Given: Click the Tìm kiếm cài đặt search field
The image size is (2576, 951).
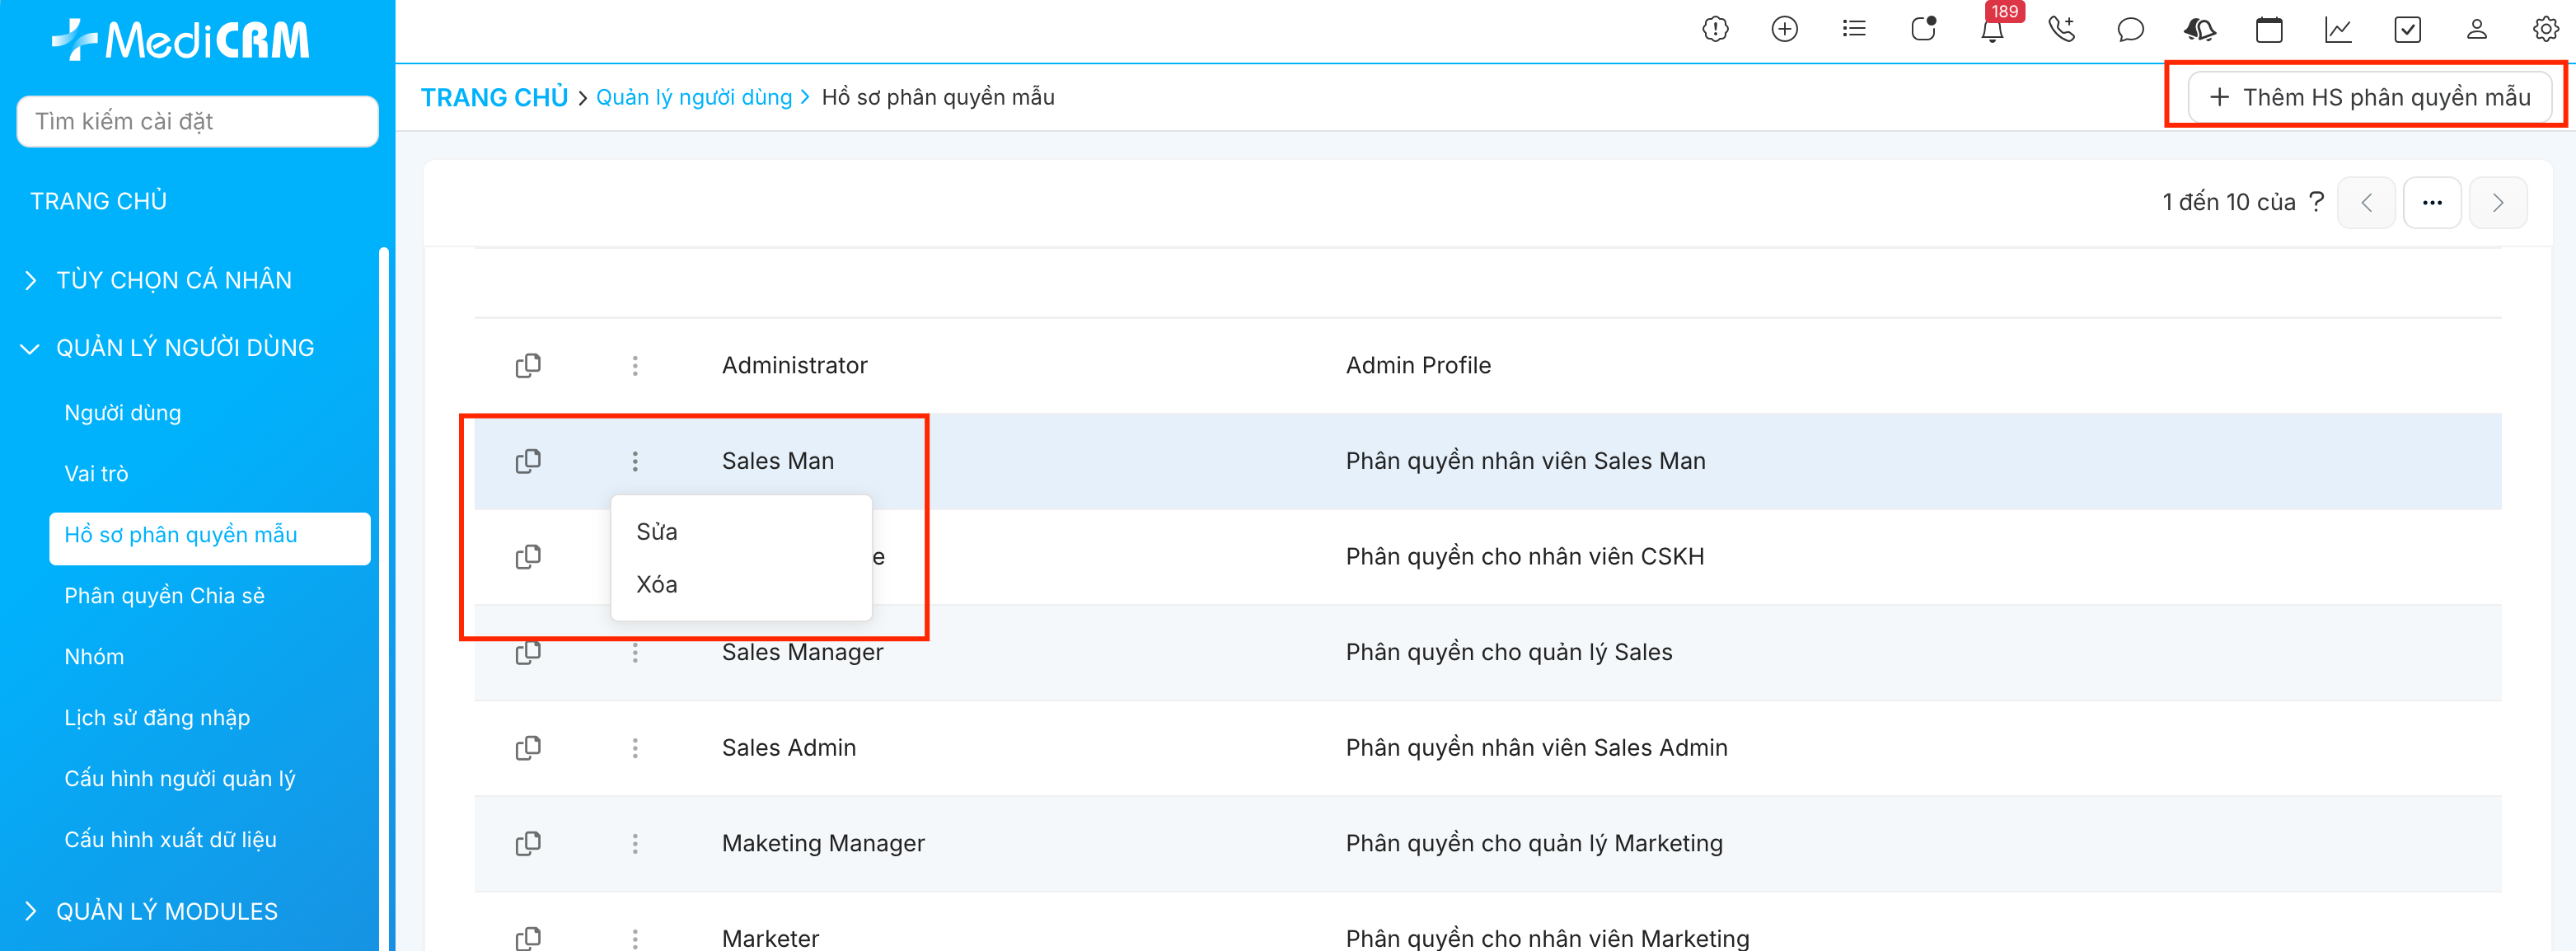Looking at the screenshot, I should 197,122.
